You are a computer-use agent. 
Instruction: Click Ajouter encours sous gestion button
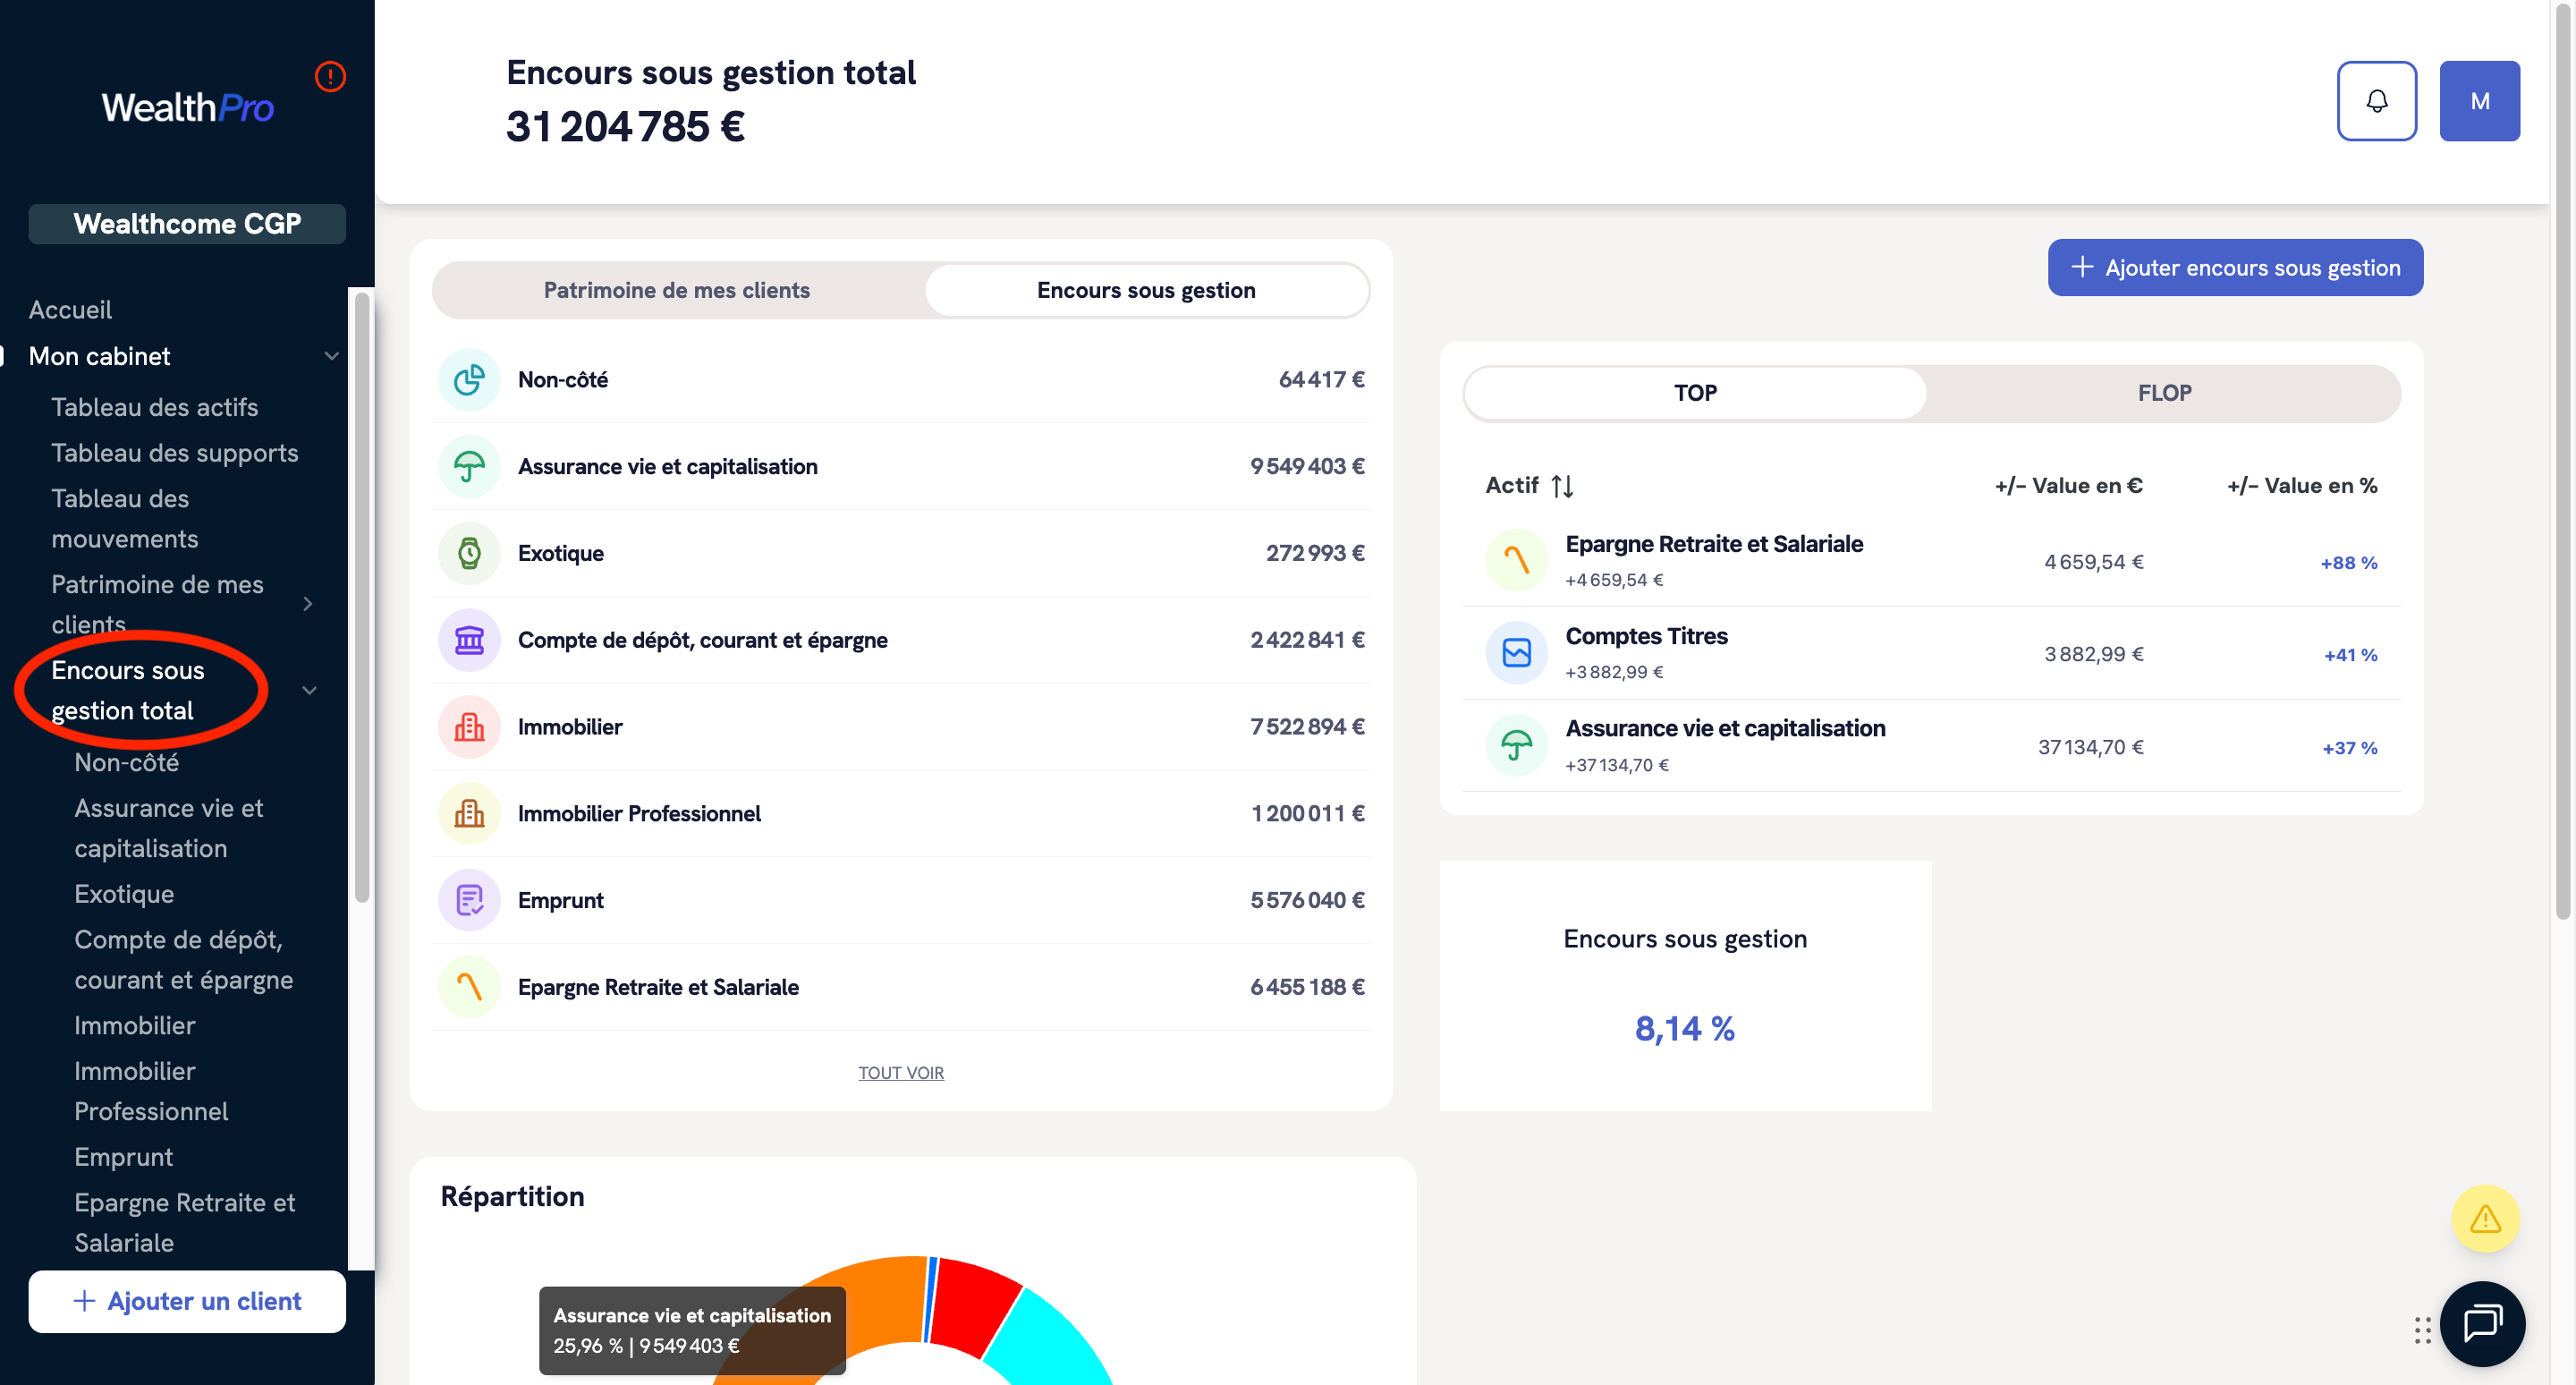[x=2235, y=268]
